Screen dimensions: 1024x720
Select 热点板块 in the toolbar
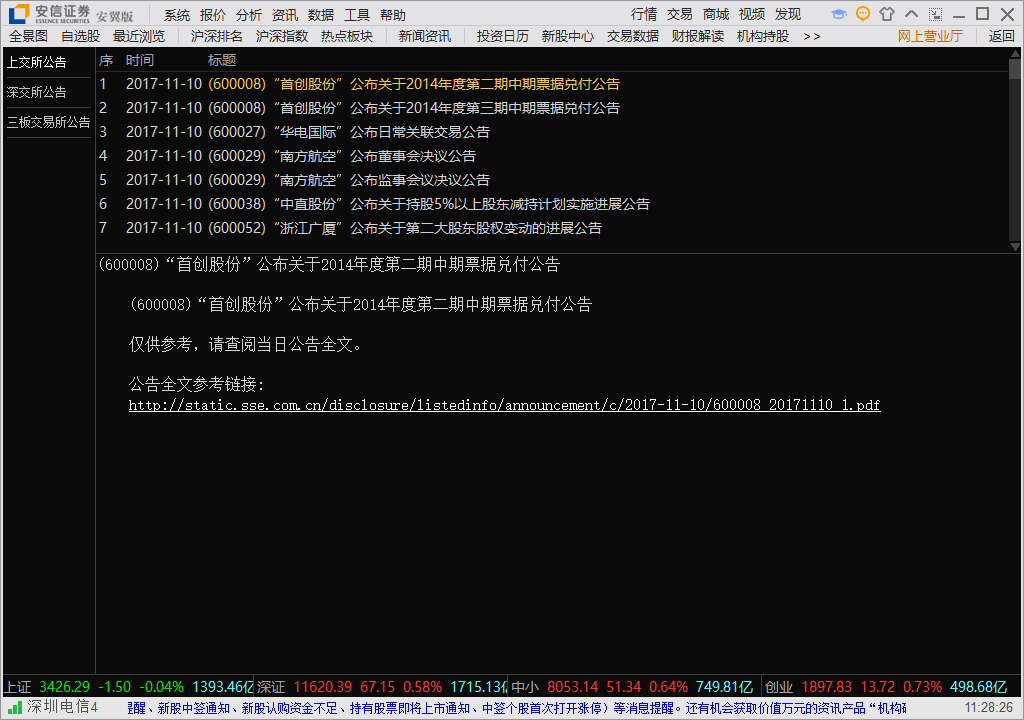coord(347,37)
